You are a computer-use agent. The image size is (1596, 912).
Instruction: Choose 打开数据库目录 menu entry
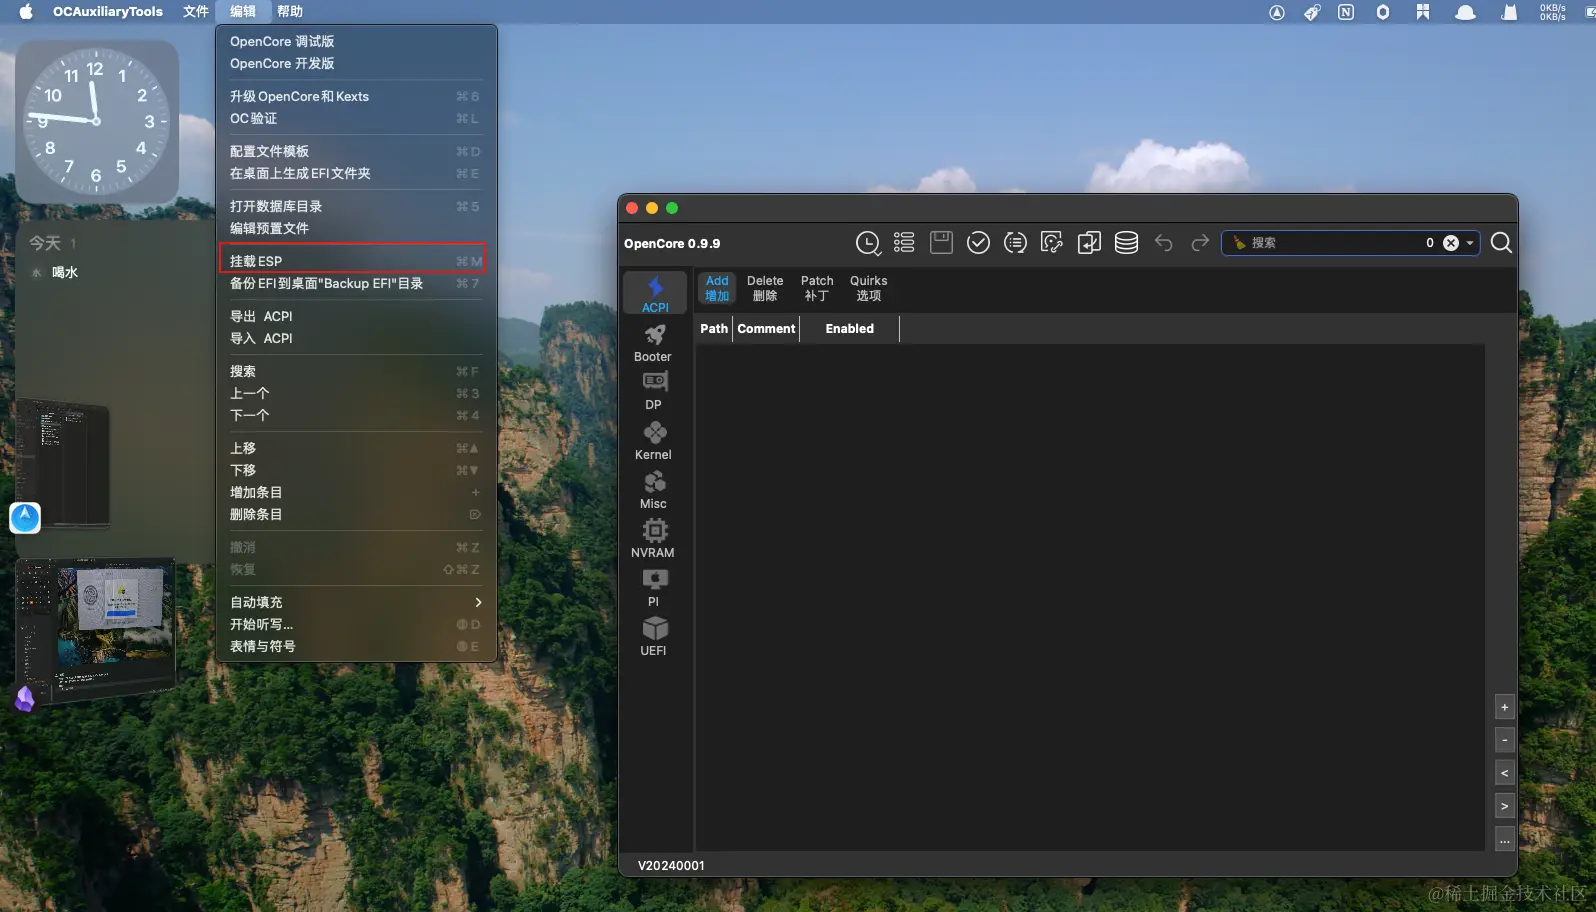point(356,206)
